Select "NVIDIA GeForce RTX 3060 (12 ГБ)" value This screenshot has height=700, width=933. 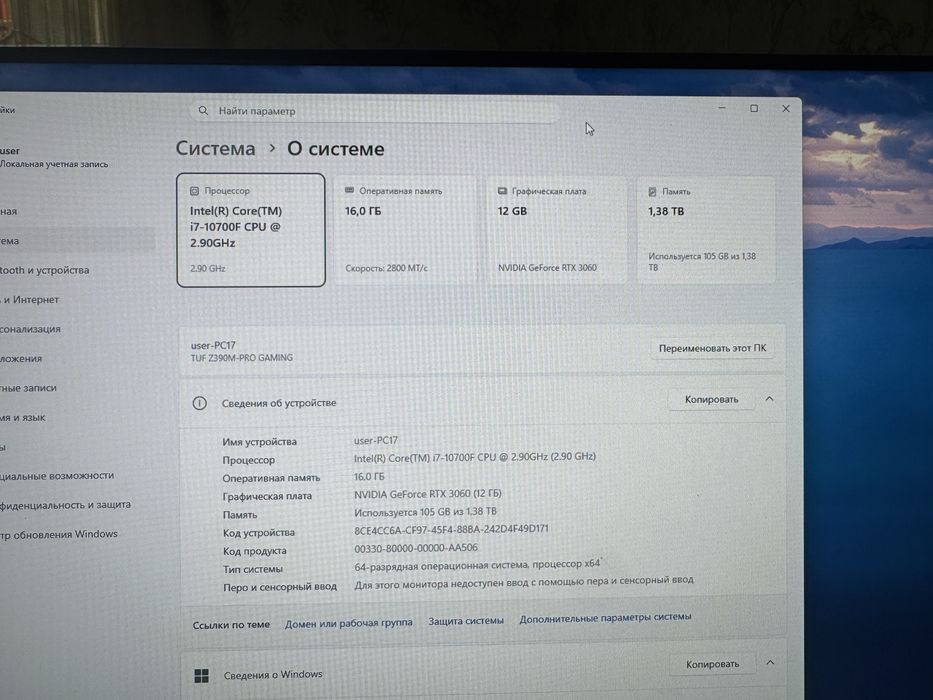point(428,493)
